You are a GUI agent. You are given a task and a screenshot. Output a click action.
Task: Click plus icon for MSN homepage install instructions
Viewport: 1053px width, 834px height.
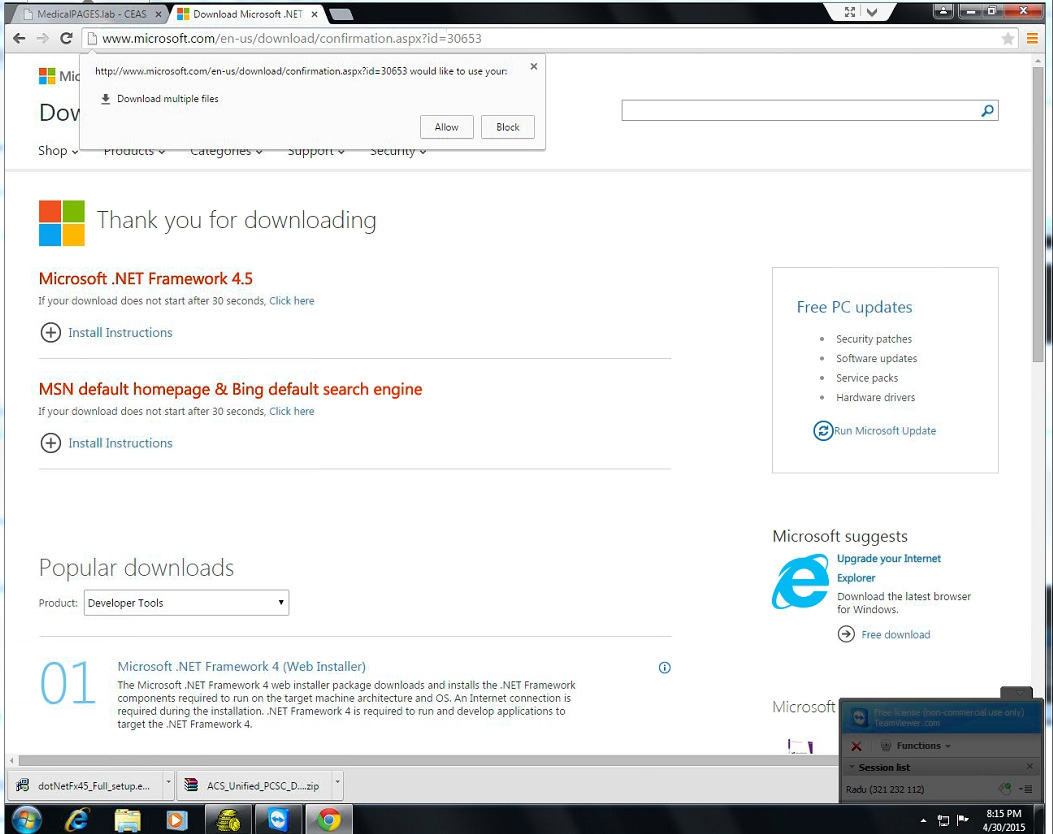50,443
